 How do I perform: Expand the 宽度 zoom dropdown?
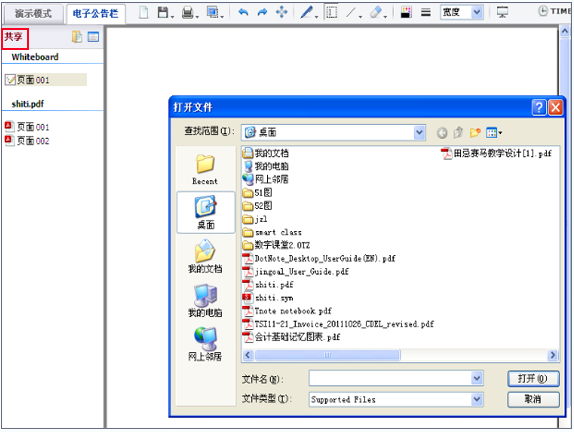[x=476, y=13]
